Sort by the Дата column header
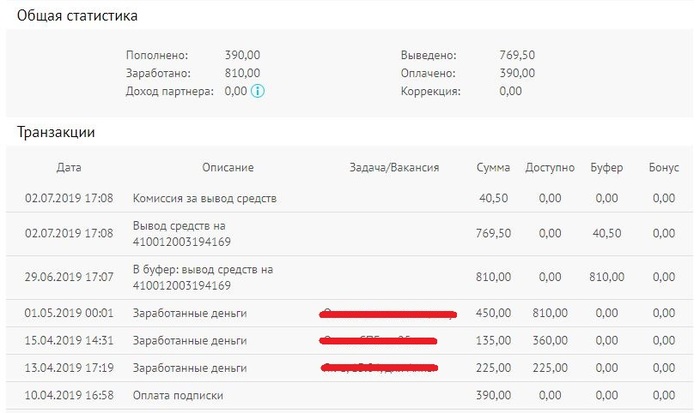This screenshot has height=413, width=700. pyautogui.click(x=69, y=168)
